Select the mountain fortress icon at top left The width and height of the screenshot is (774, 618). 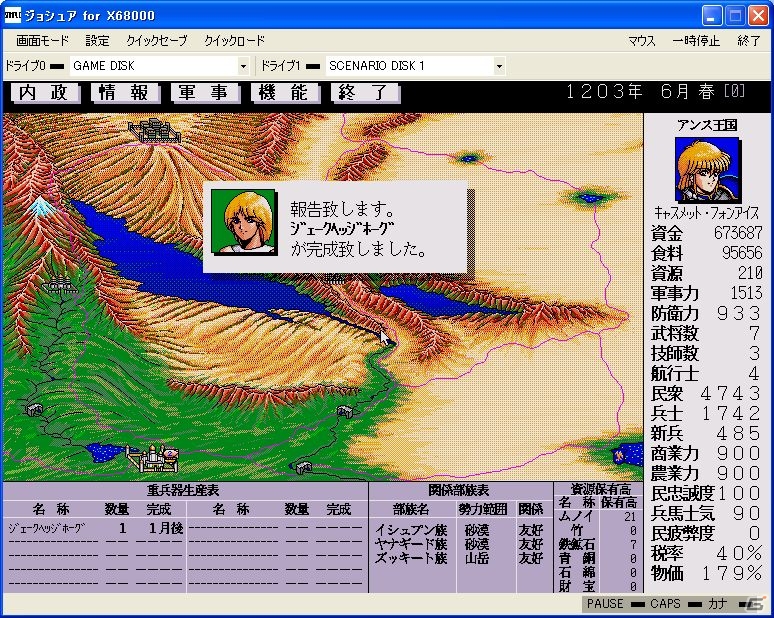pos(154,130)
